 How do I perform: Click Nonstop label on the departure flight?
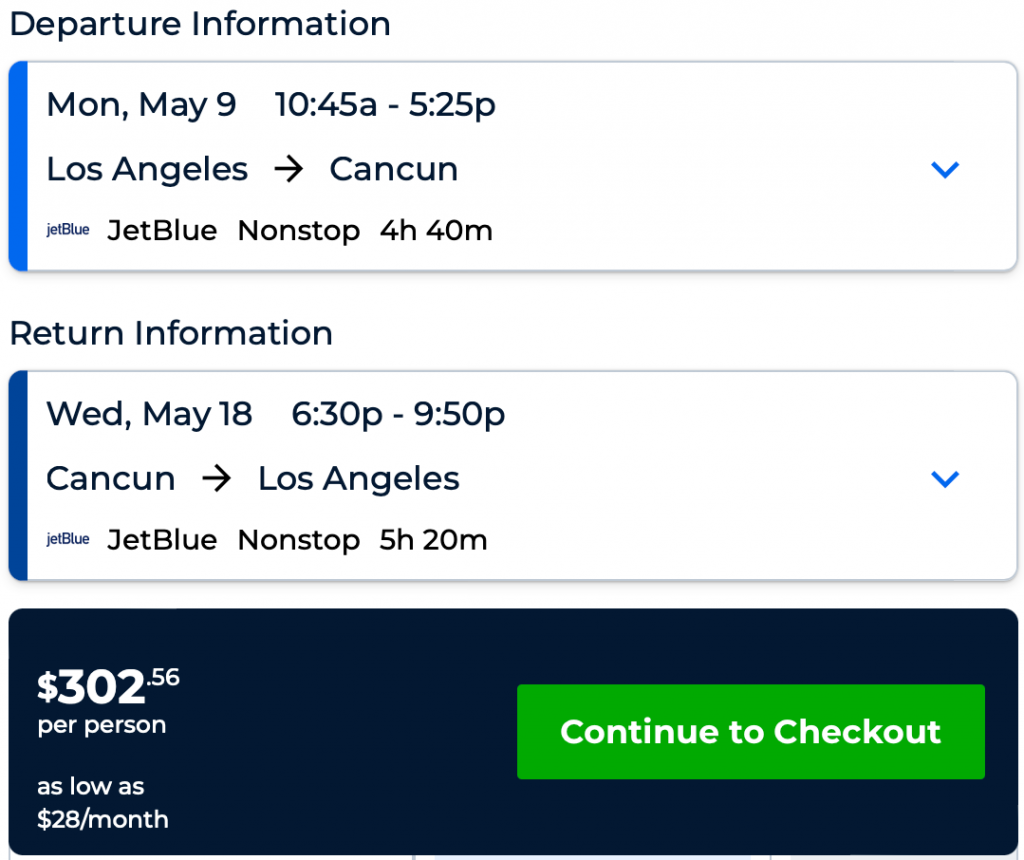point(298,231)
